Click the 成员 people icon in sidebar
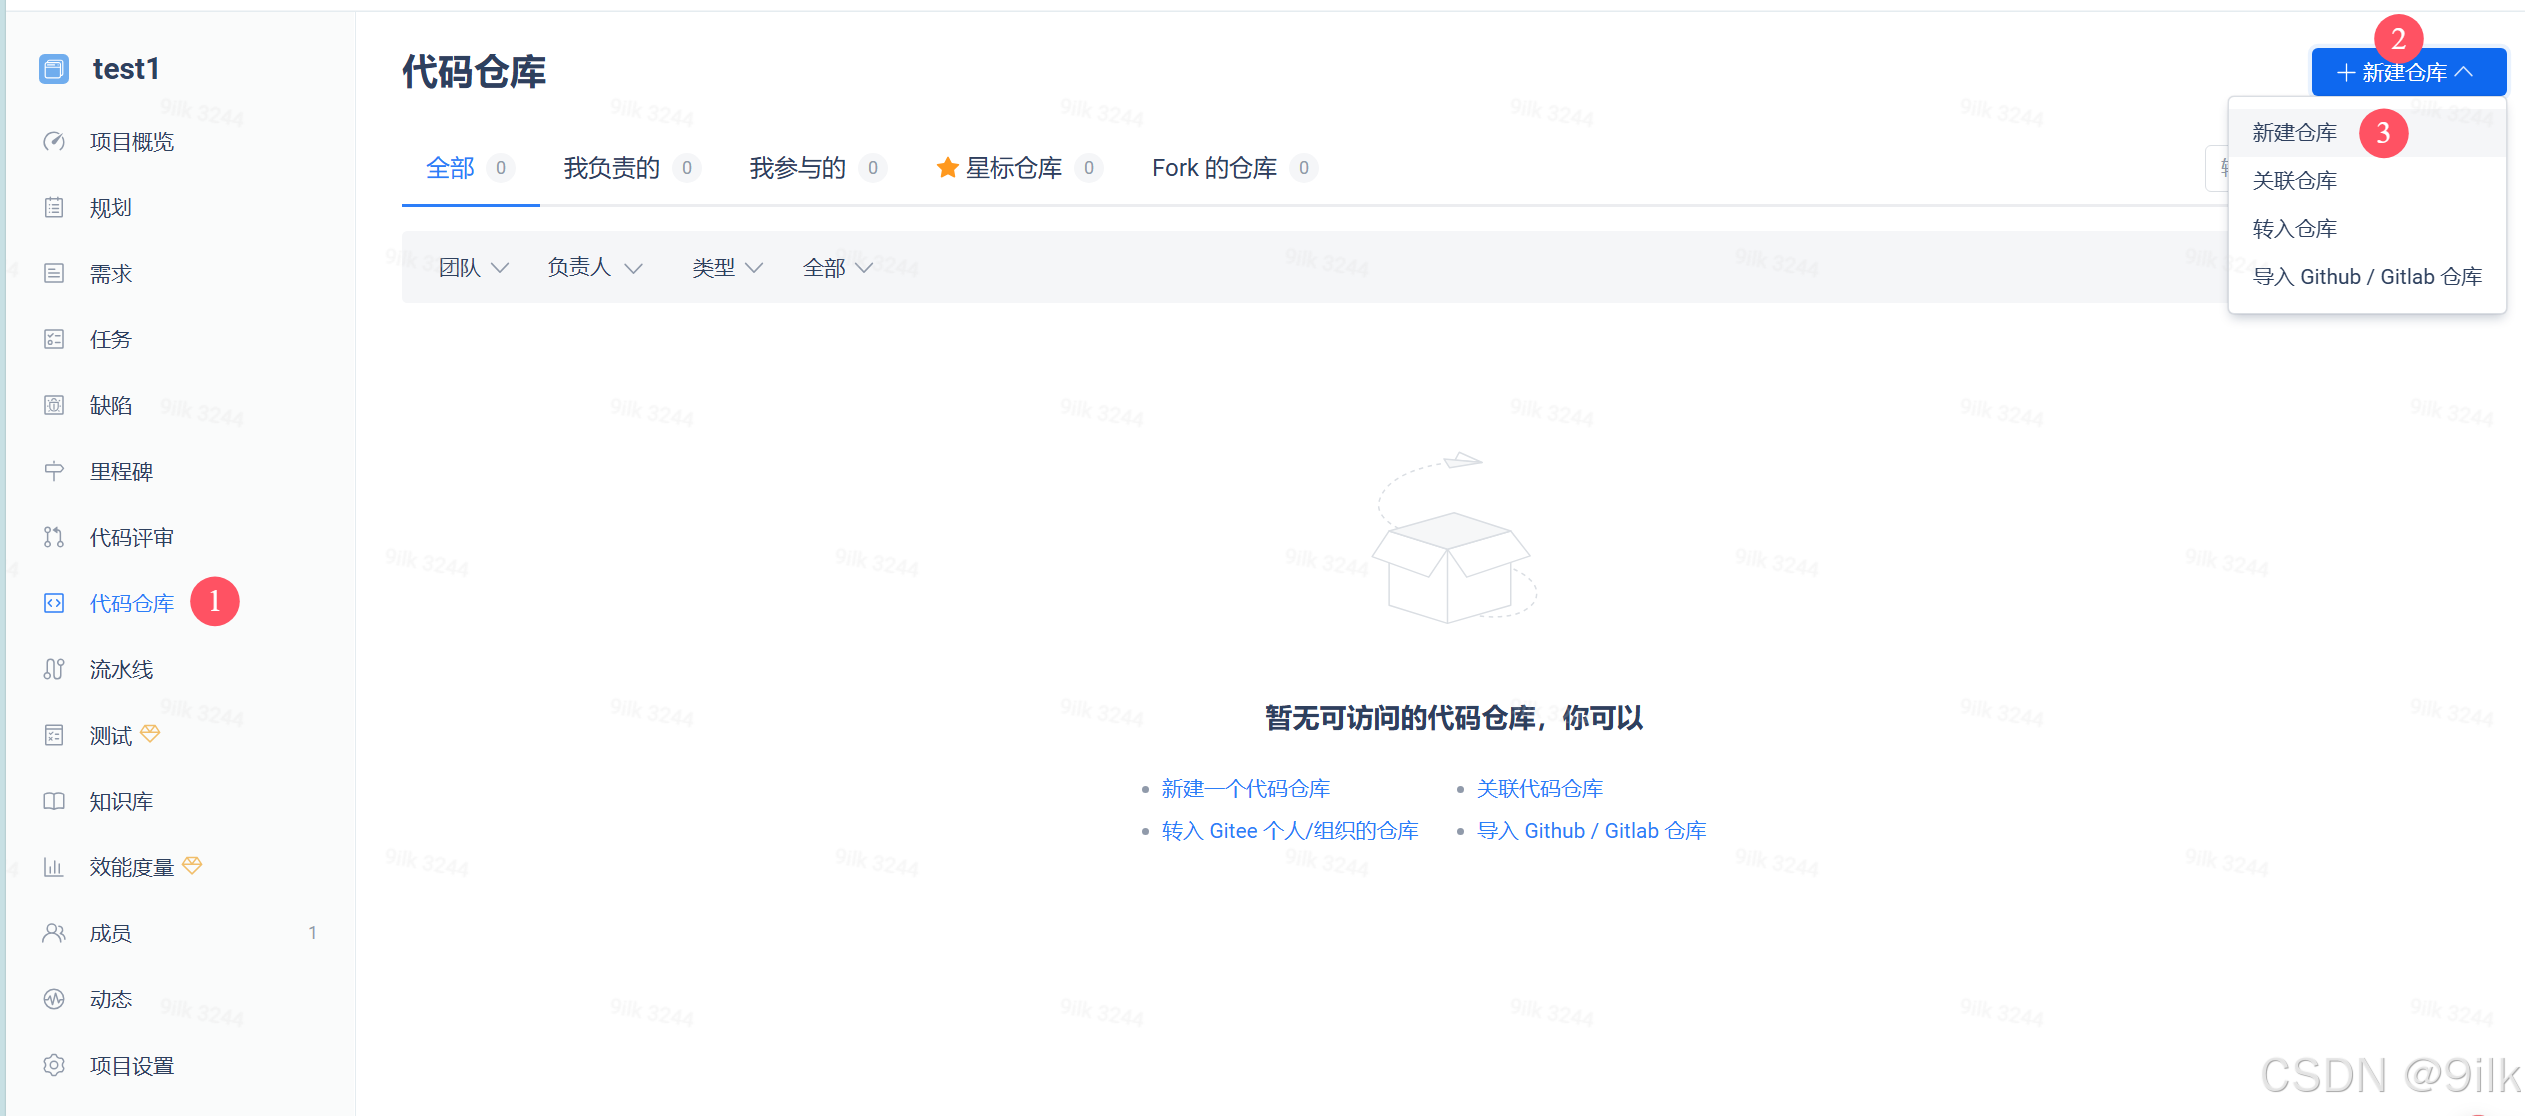This screenshot has width=2525, height=1116. click(x=54, y=933)
